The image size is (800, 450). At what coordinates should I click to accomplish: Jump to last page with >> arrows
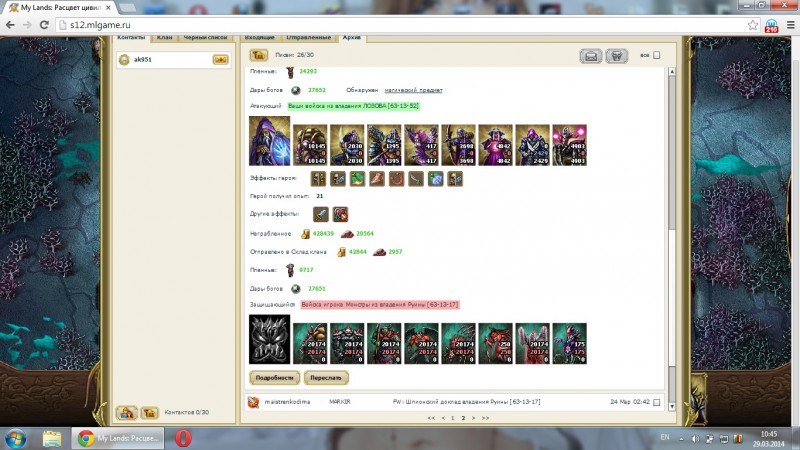485,418
